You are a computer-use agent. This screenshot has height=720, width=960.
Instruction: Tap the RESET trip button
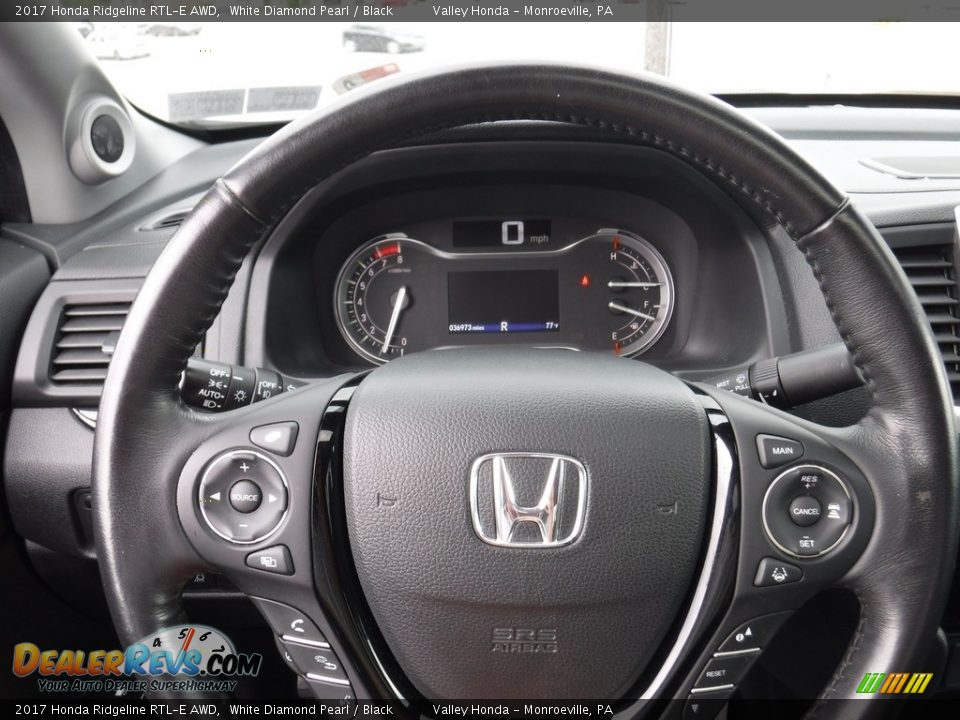[x=718, y=673]
